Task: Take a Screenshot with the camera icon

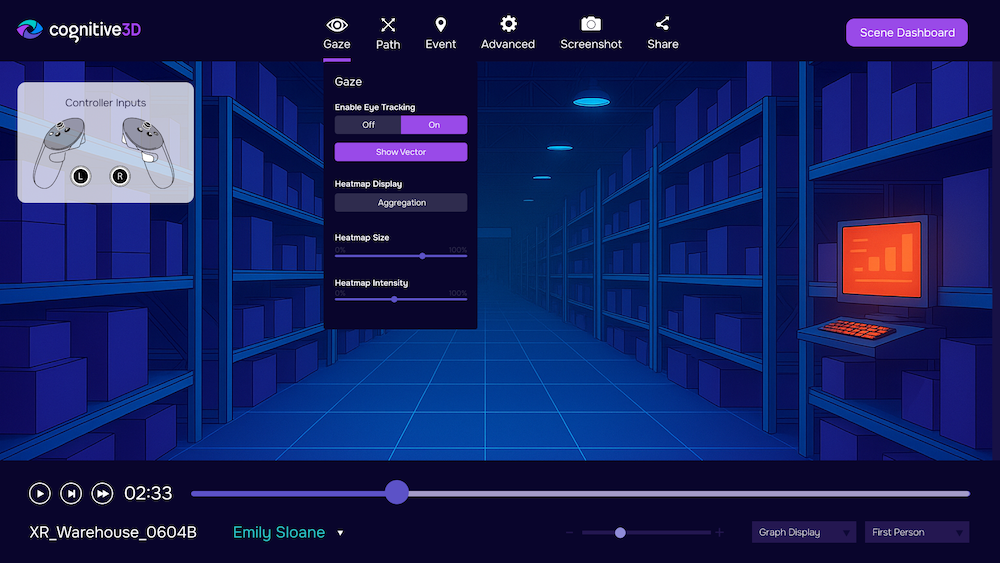Action: pos(591,25)
